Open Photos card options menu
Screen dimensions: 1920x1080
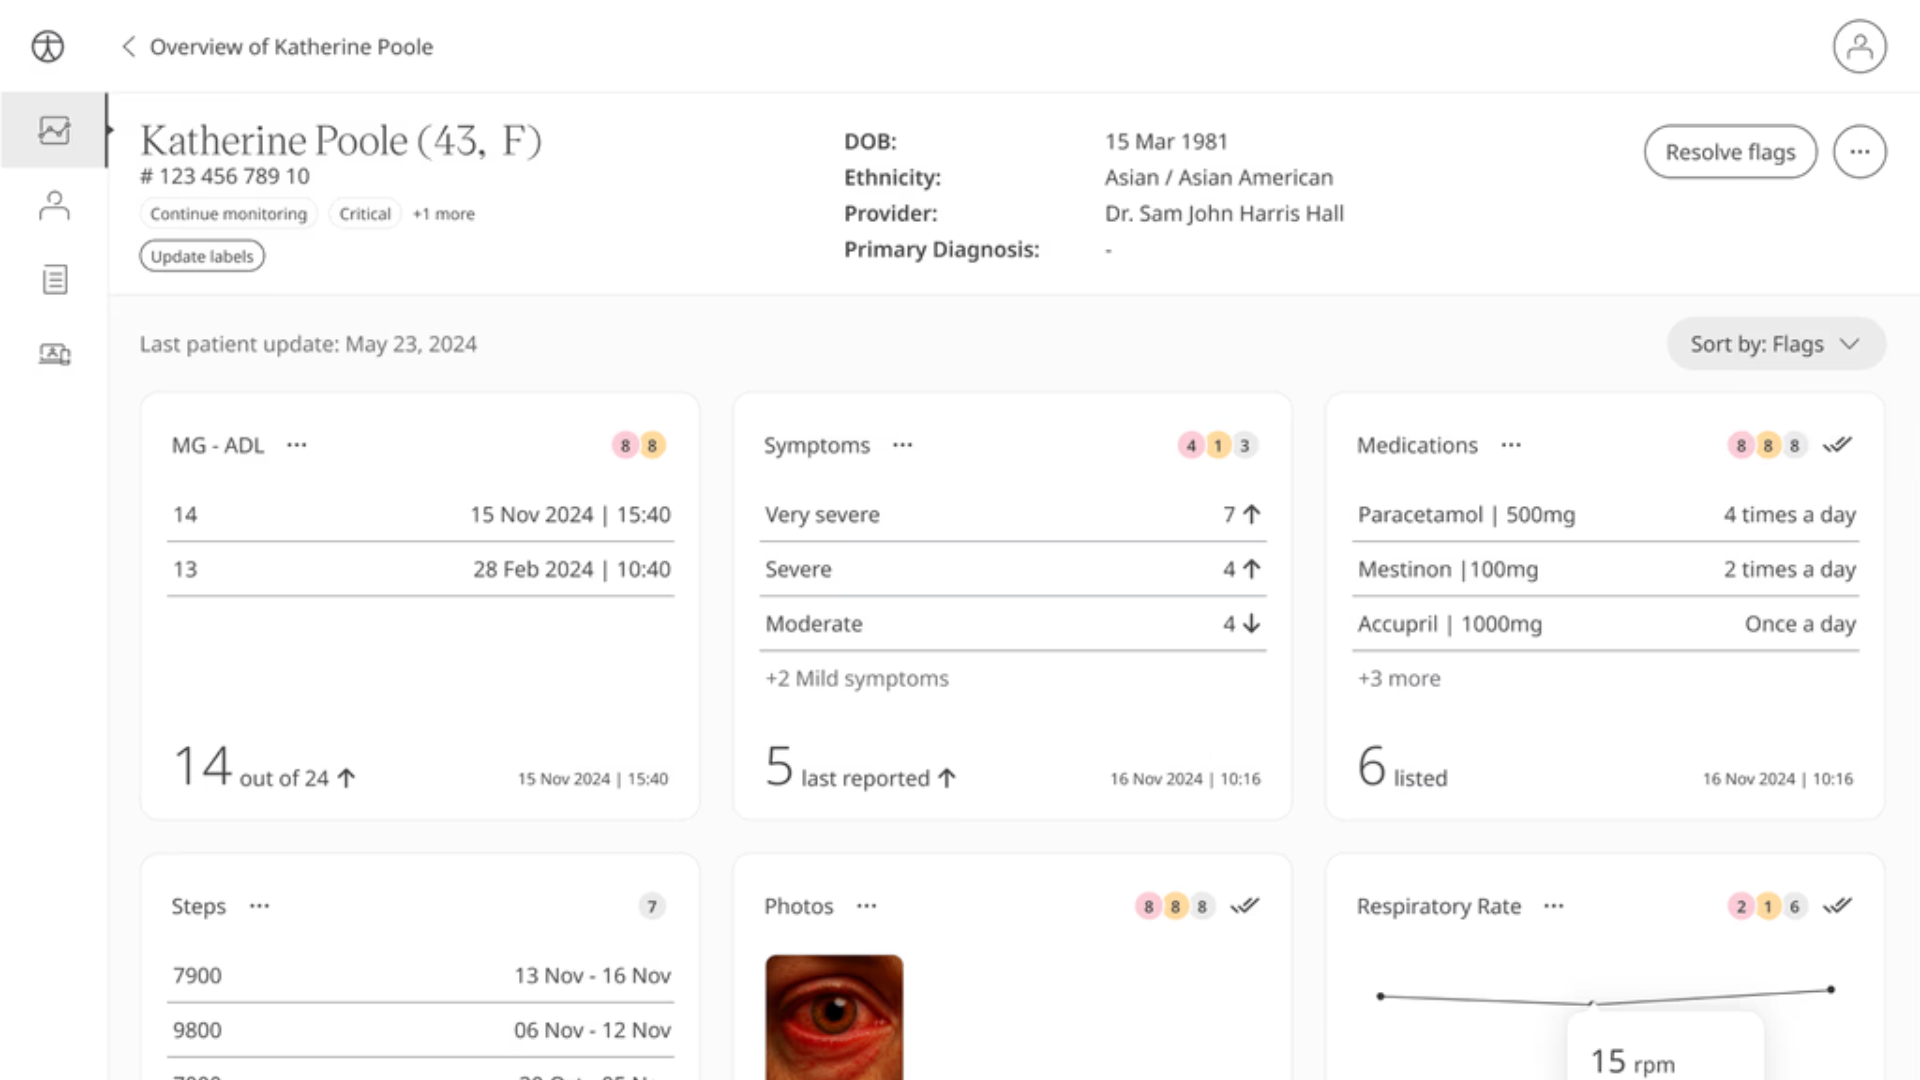pyautogui.click(x=867, y=906)
